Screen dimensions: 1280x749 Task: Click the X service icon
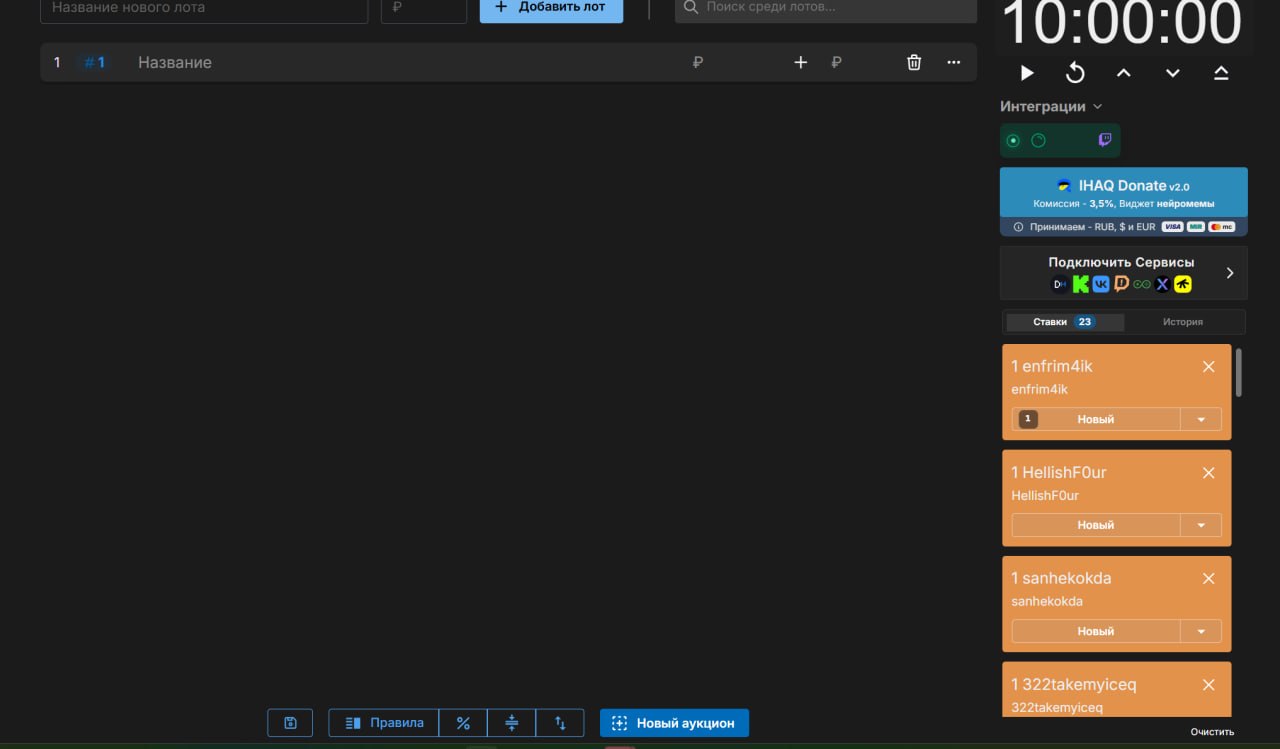1162,284
